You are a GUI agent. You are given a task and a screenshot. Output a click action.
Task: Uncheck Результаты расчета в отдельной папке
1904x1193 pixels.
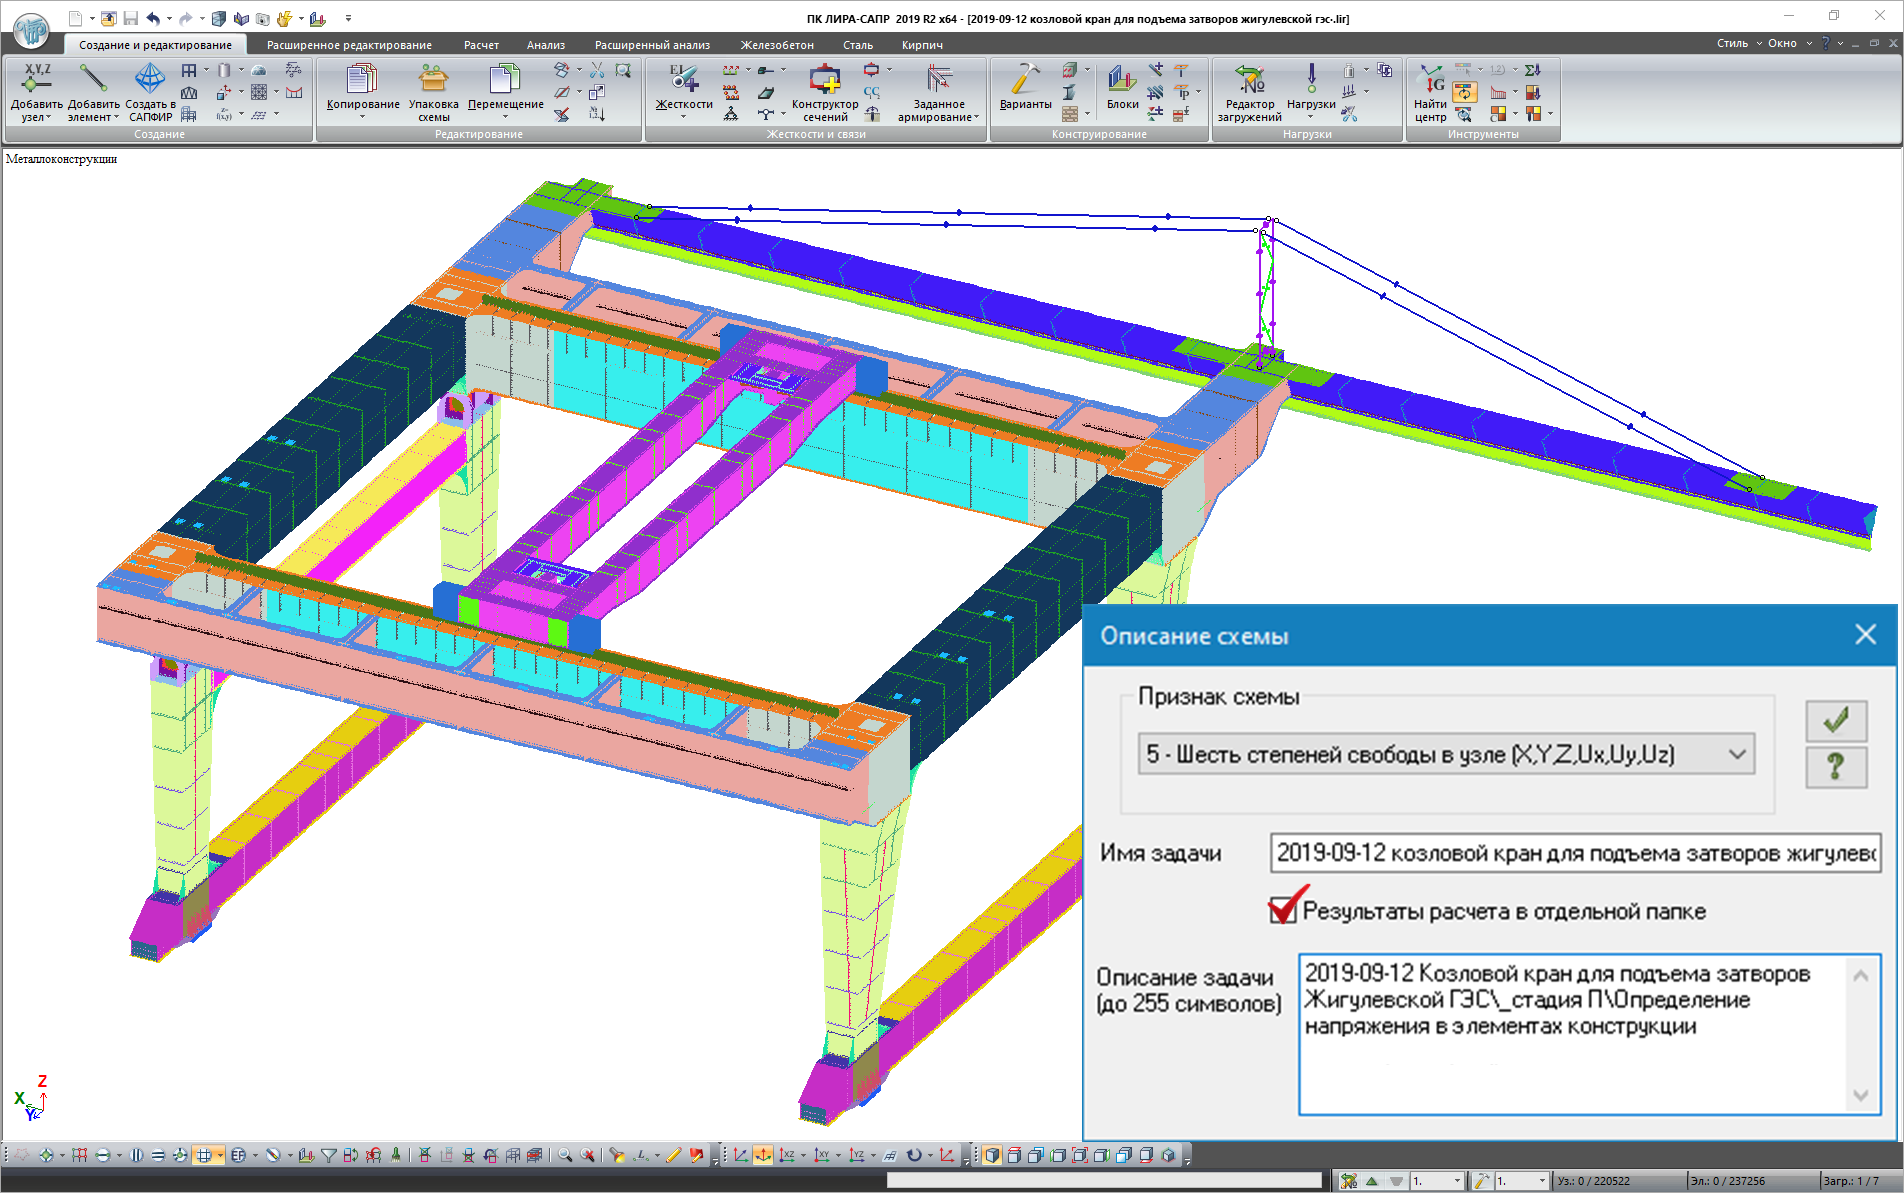point(1283,910)
